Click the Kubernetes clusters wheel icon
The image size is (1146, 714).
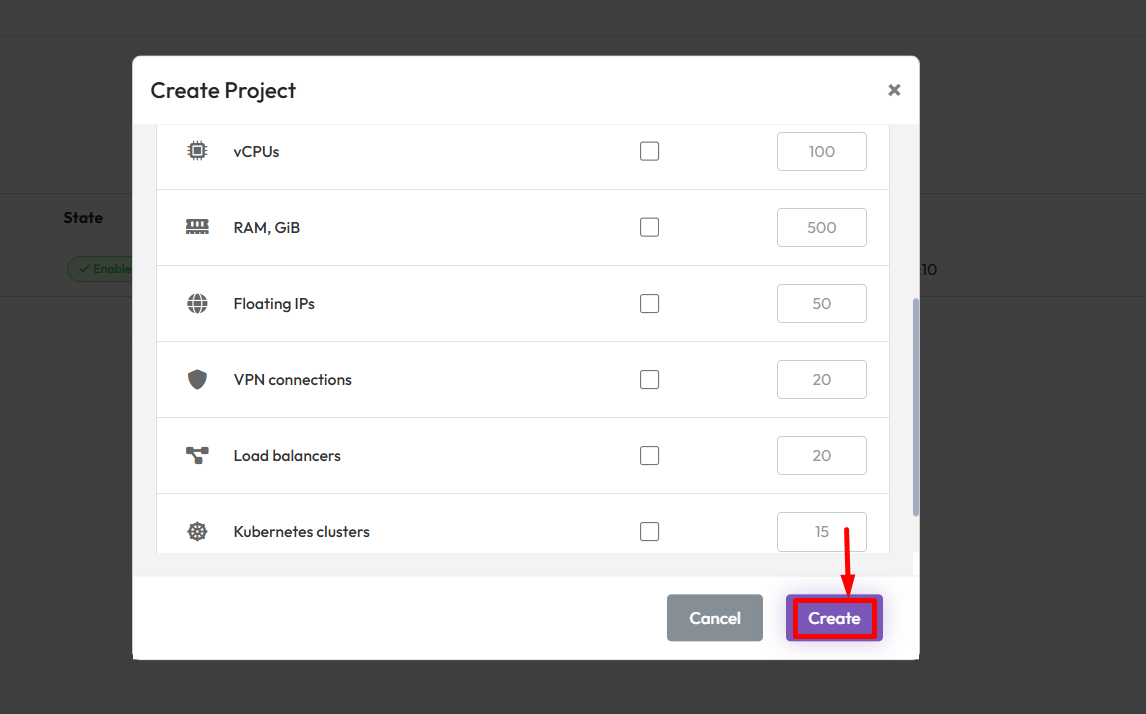[197, 531]
